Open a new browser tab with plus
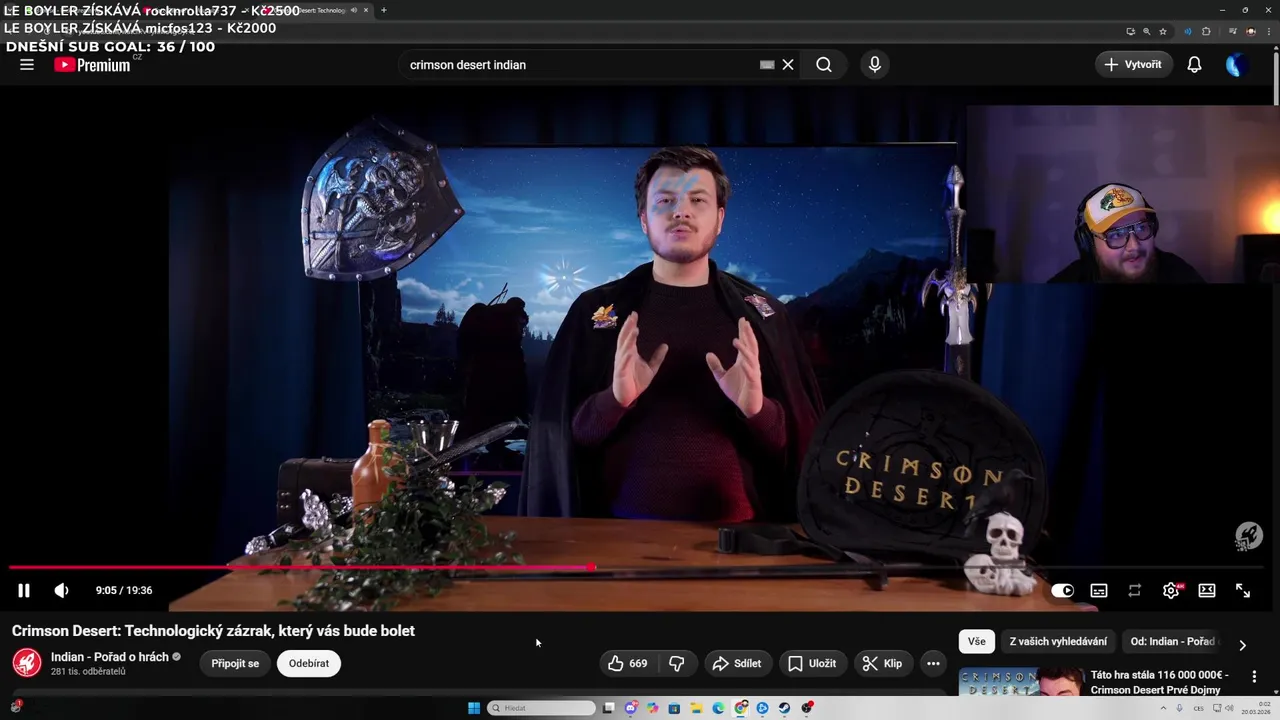Screen dimensions: 1280x720 click(384, 10)
